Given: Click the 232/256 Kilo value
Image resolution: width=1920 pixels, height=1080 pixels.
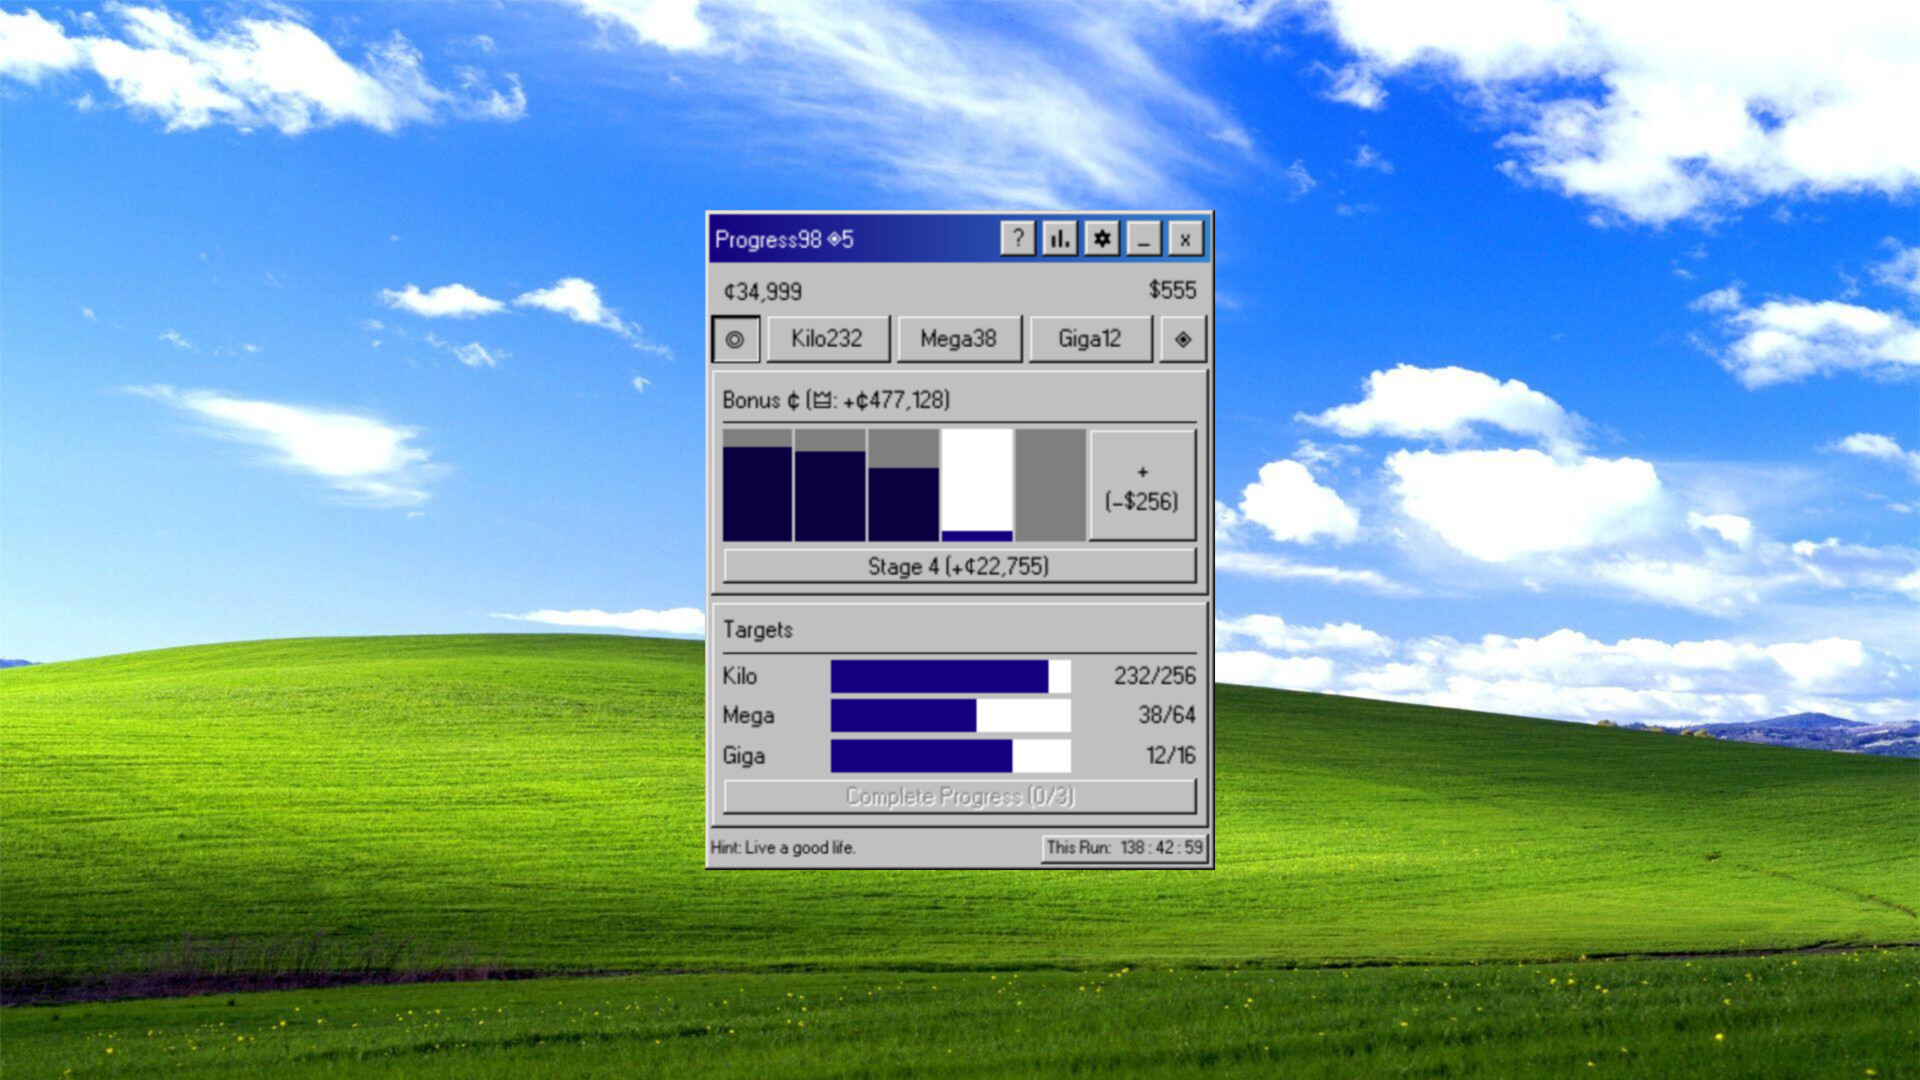Looking at the screenshot, I should (1155, 676).
